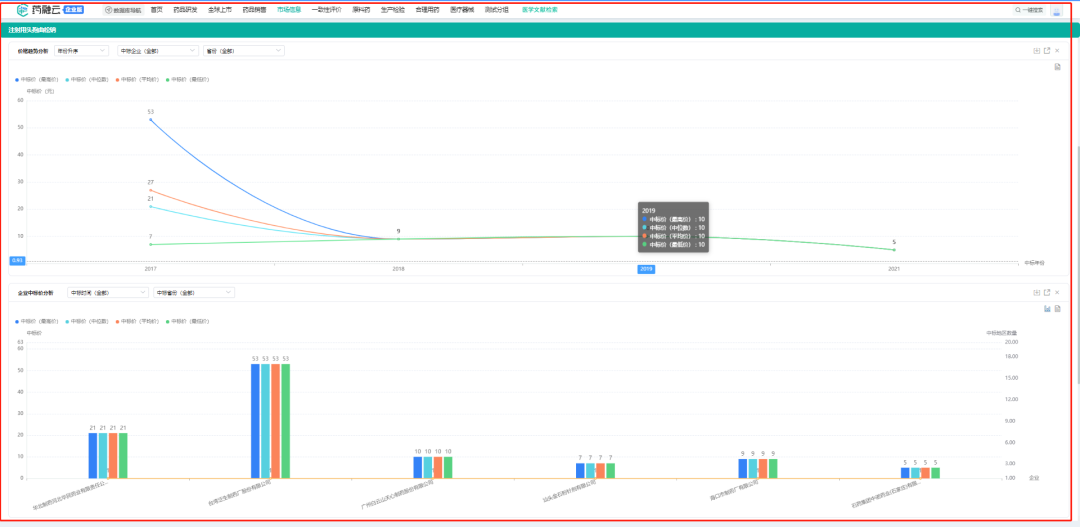Toggle 中标价(平均价) series in trend chart legend
Viewport: 1080px width, 527px height.
pyautogui.click(x=138, y=79)
